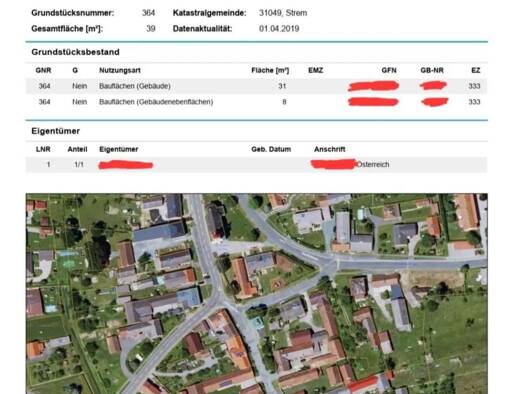Click the Fläche [m²] column header
Screen dimensions: 525x394
[x=270, y=70]
